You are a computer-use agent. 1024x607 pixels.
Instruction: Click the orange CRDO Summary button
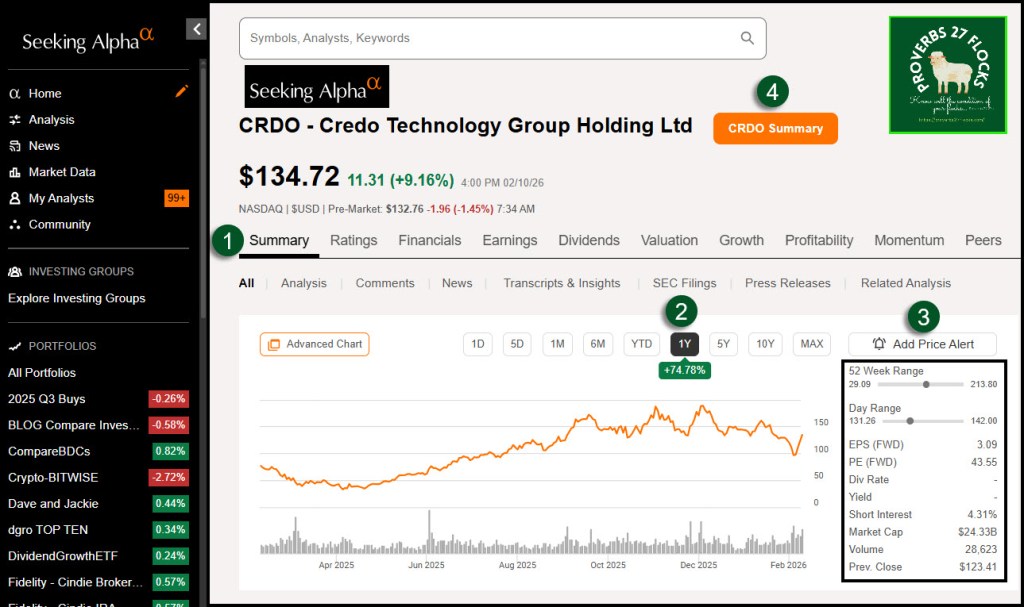775,128
